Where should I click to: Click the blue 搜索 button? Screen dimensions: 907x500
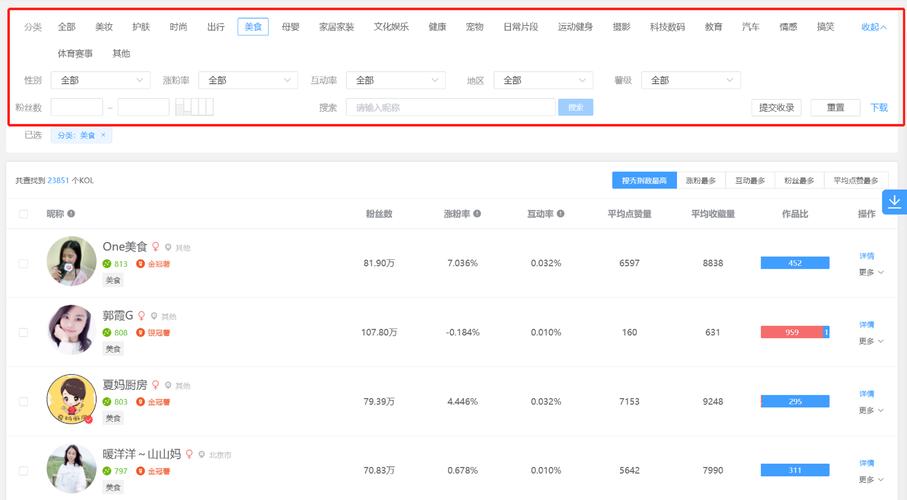tap(576, 107)
